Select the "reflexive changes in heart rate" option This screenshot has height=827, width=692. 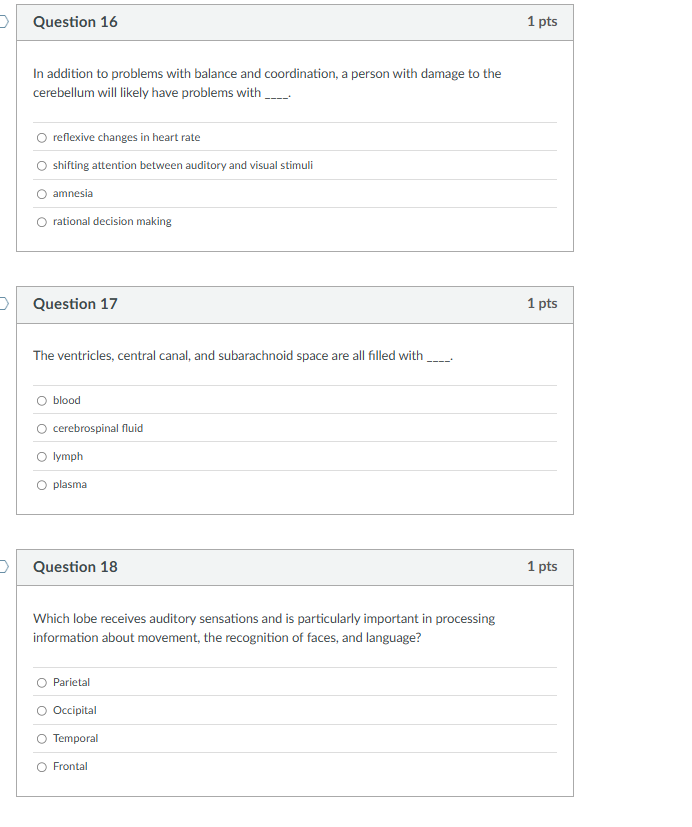pyautogui.click(x=41, y=137)
